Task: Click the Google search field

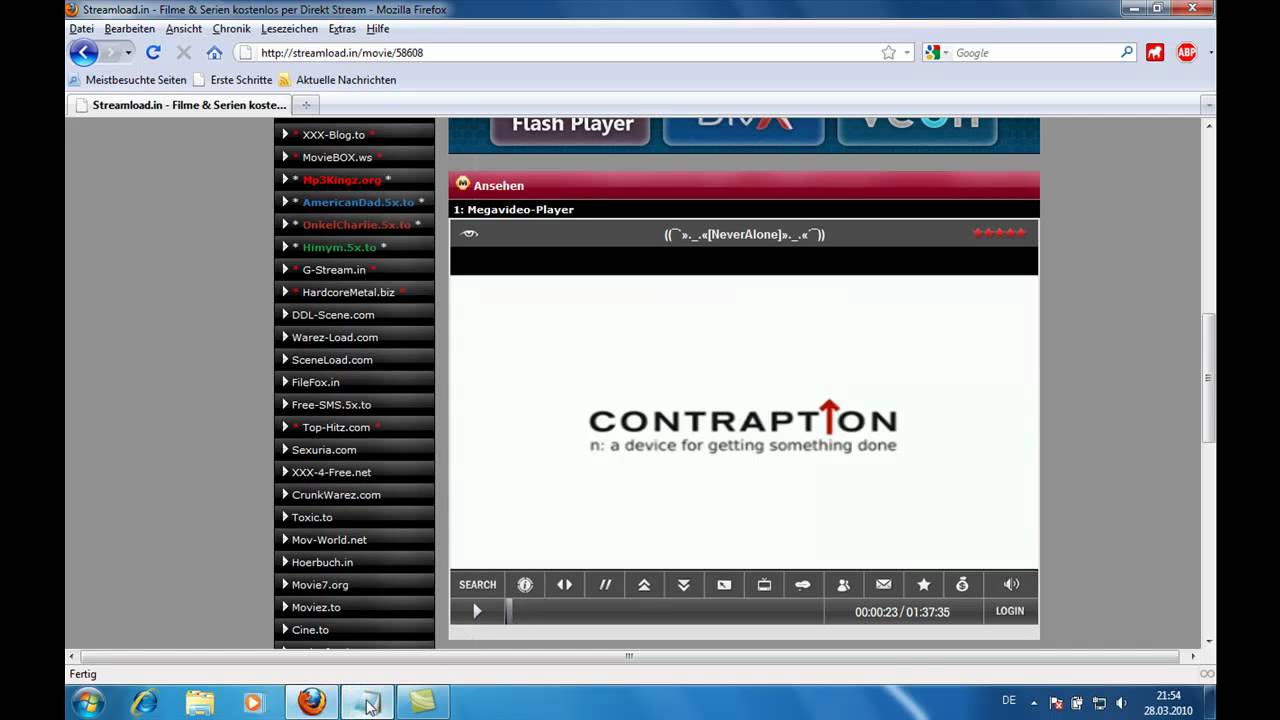Action: tap(1035, 52)
